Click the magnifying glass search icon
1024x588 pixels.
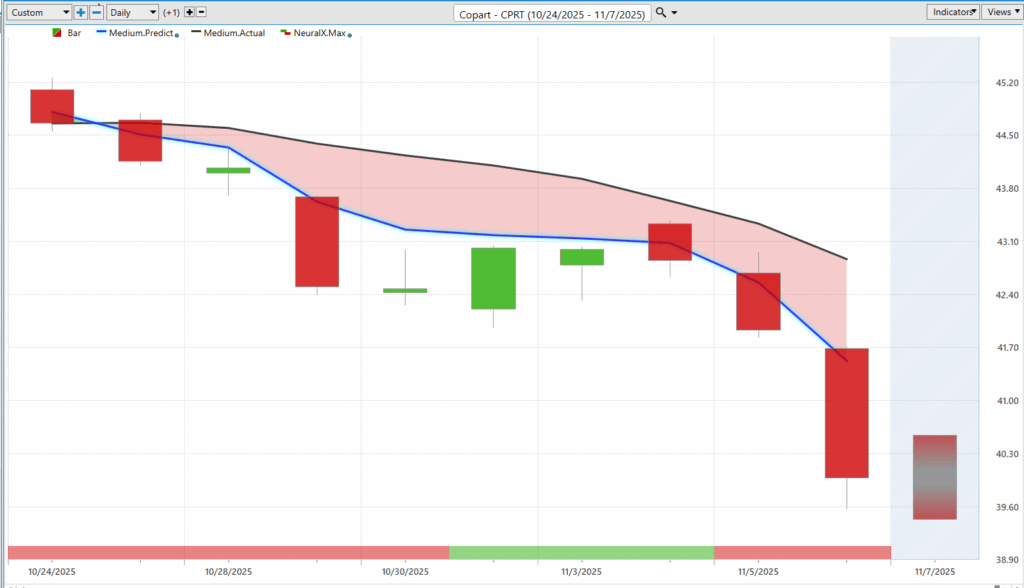(661, 12)
